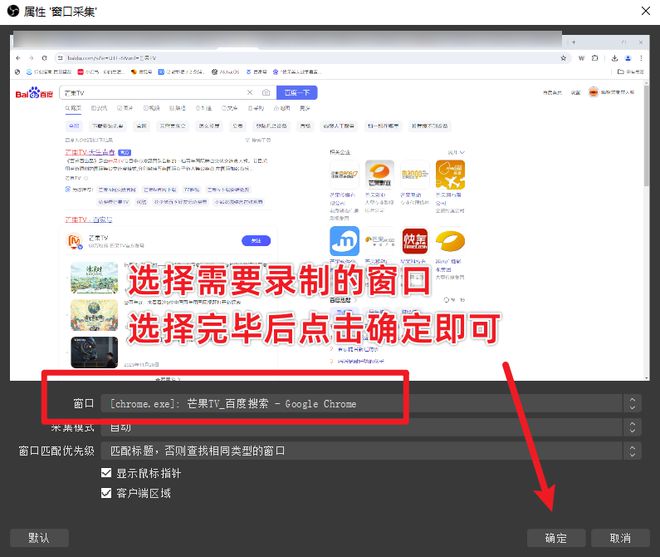
Task: Click Chrome's profile avatar icon in the toolbar
Action: pyautogui.click(x=628, y=58)
